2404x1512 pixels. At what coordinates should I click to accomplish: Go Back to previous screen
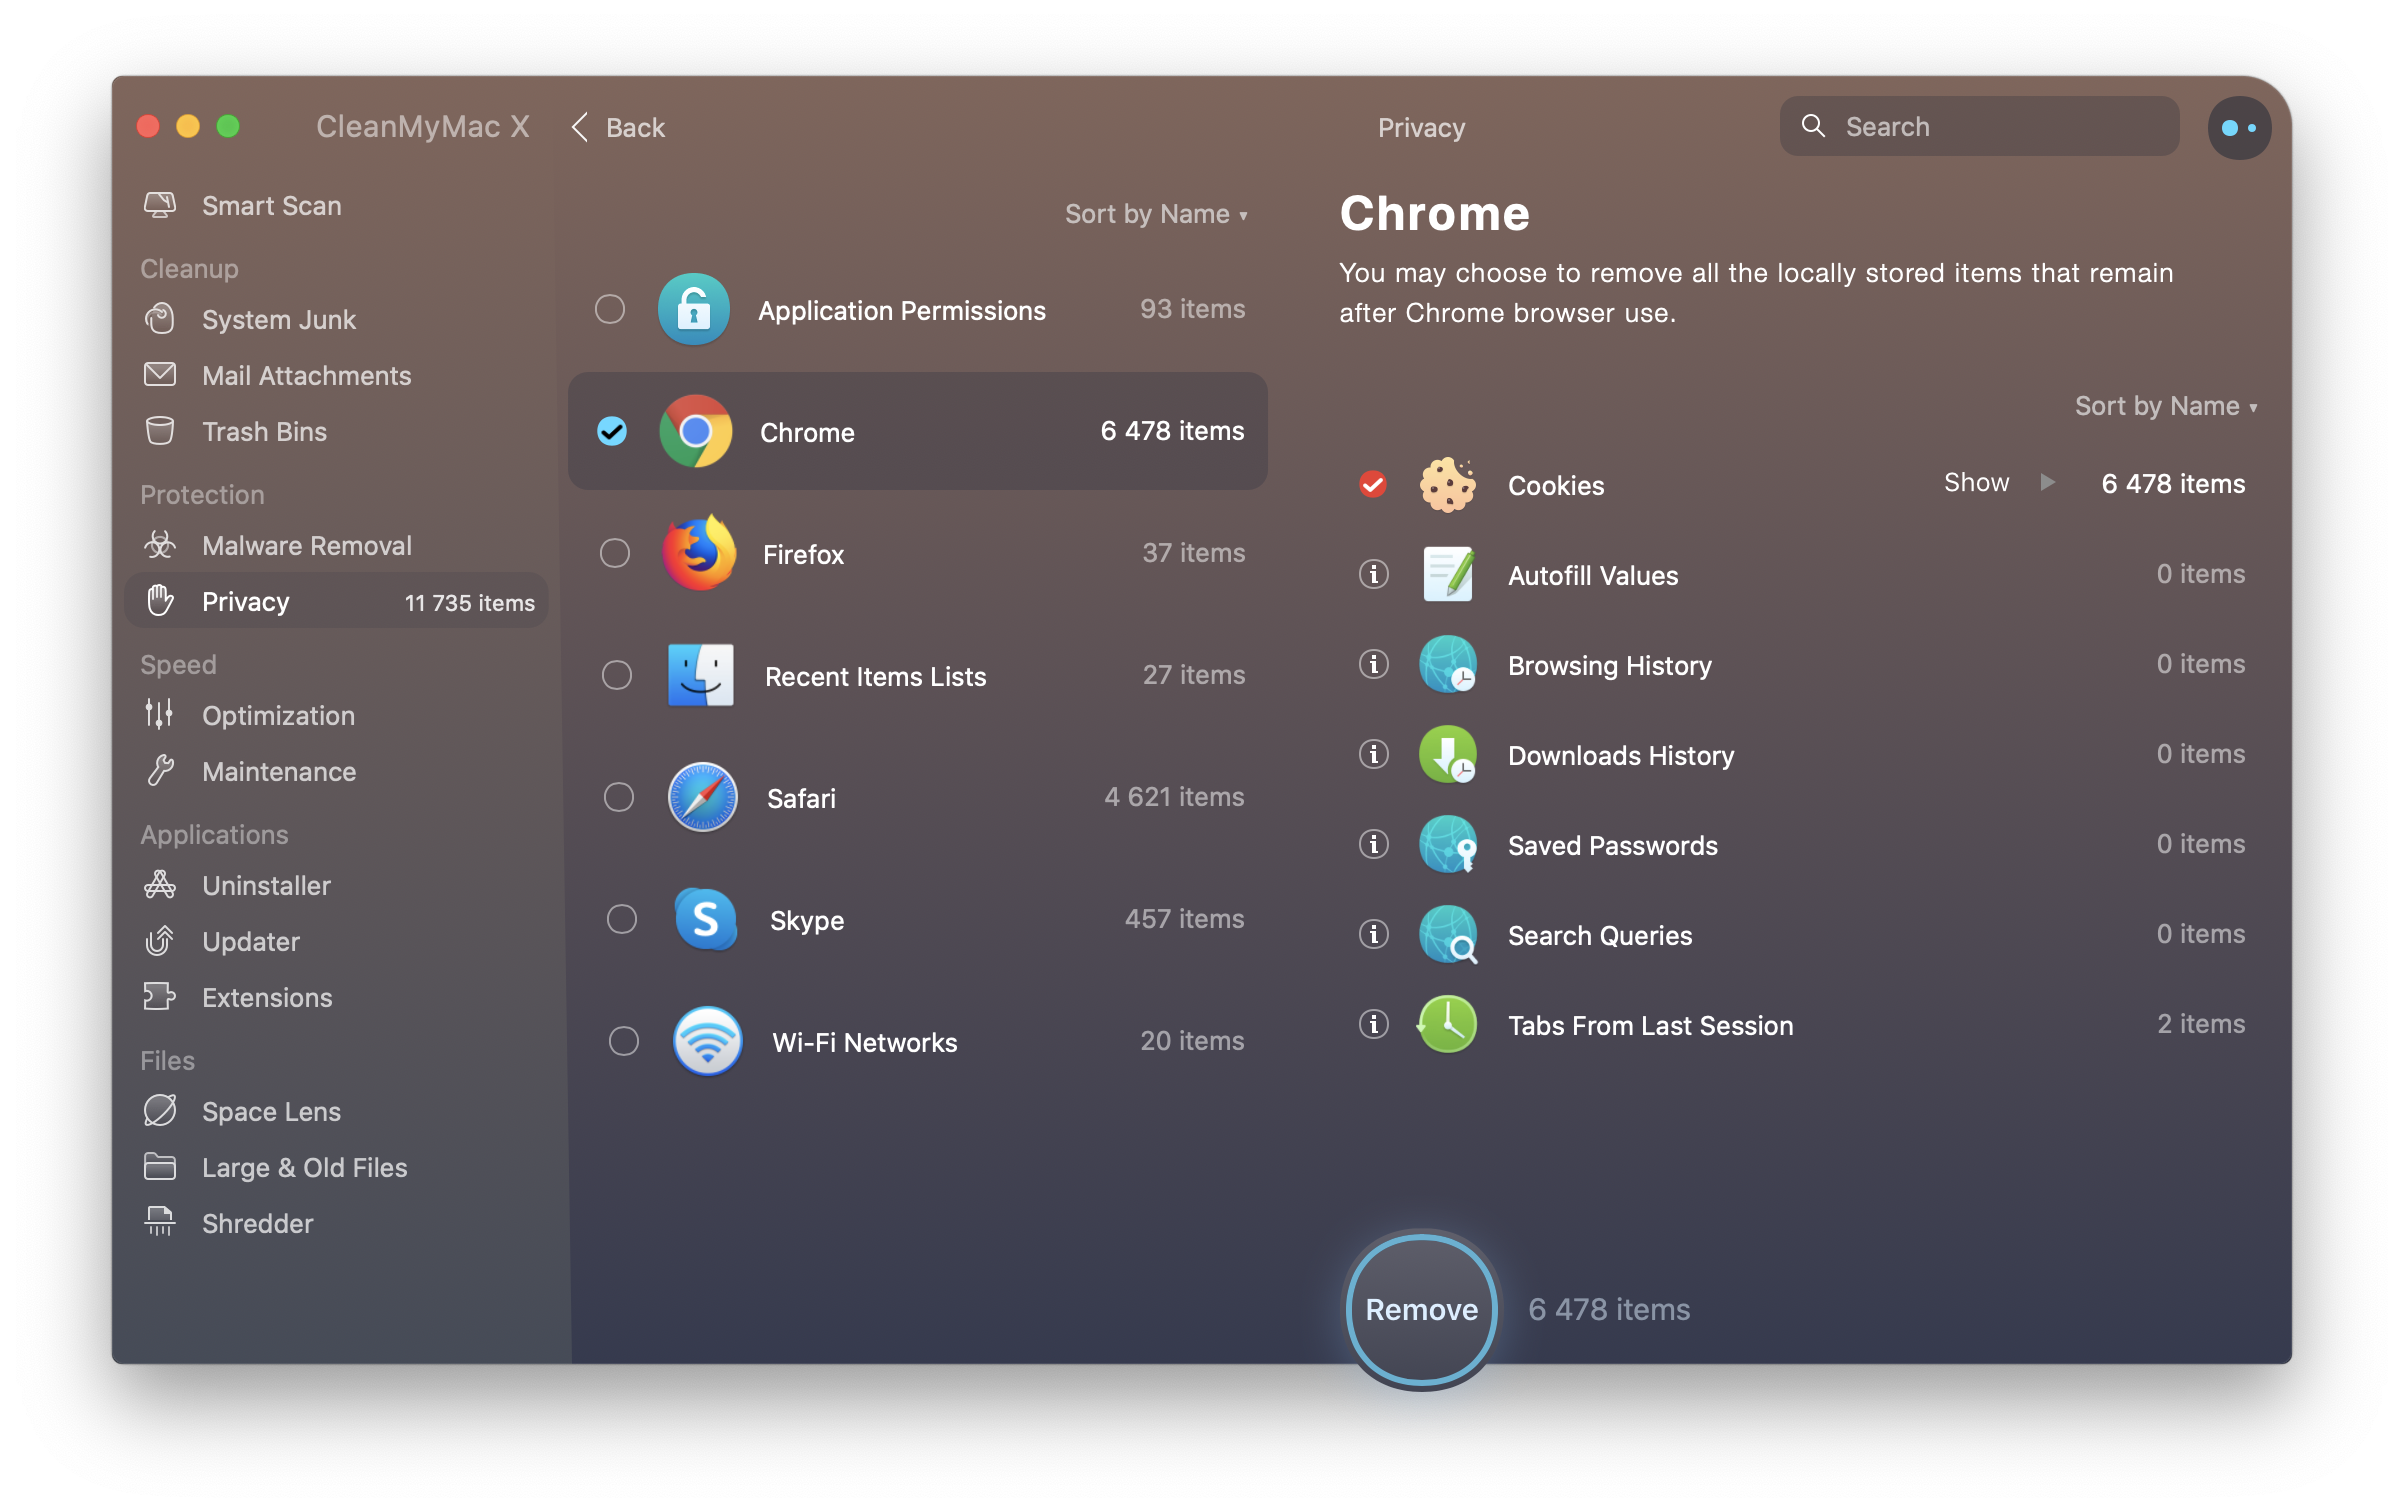click(x=619, y=128)
